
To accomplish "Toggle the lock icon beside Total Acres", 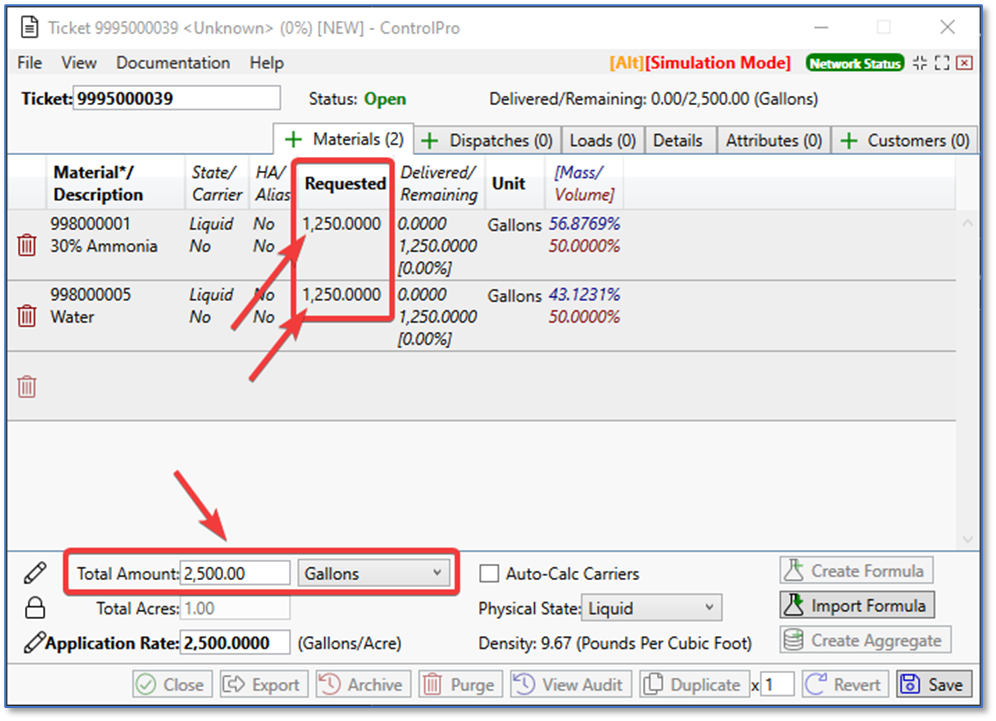I will (x=34, y=608).
